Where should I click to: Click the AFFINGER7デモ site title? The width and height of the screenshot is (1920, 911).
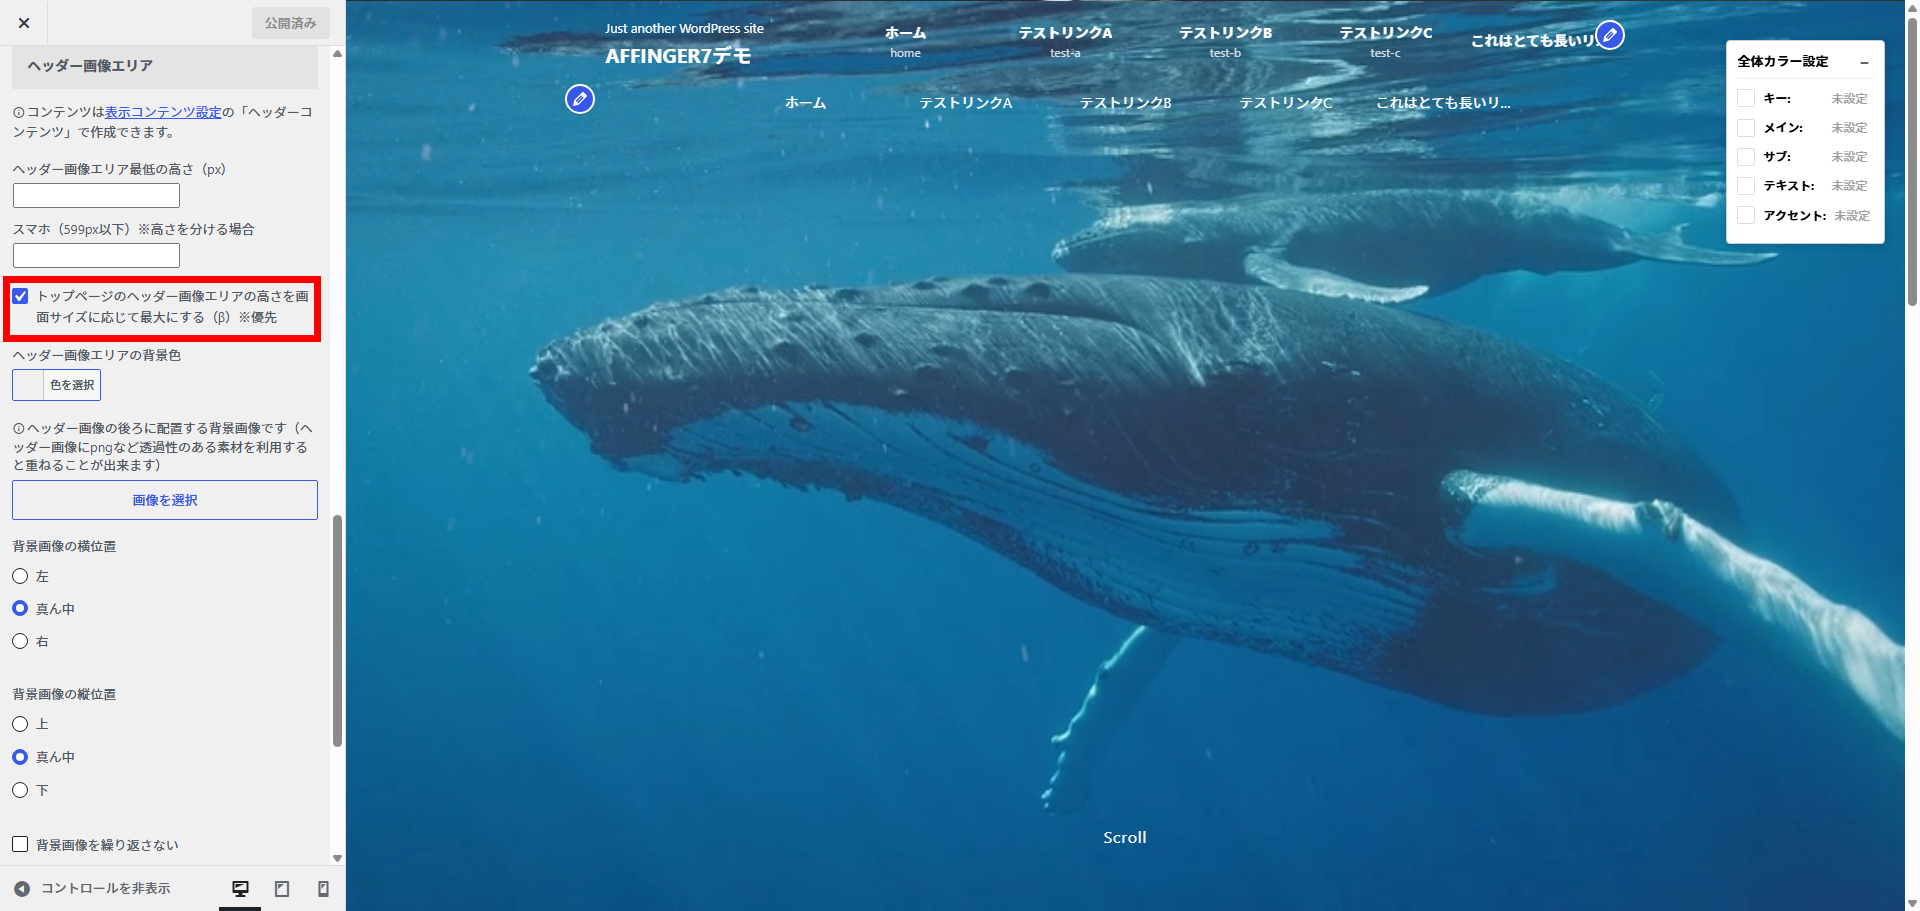678,56
